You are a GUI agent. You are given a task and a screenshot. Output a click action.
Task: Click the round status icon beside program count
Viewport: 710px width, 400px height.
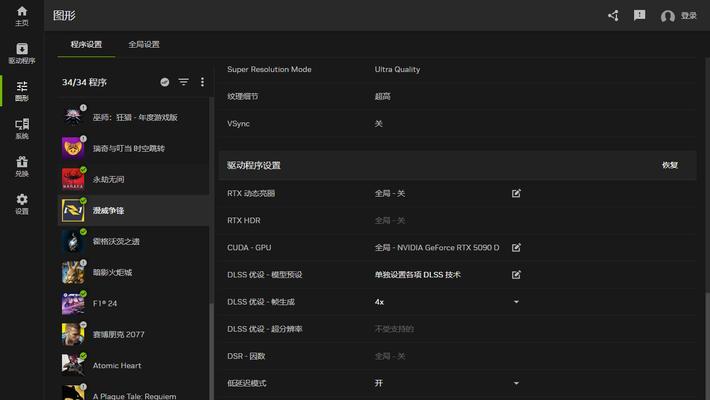tap(165, 82)
